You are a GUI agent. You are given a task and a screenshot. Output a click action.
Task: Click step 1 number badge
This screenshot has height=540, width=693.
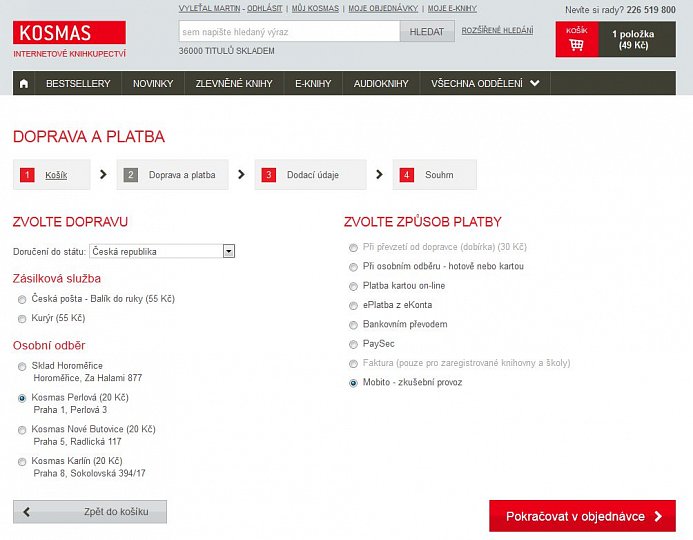(27, 175)
